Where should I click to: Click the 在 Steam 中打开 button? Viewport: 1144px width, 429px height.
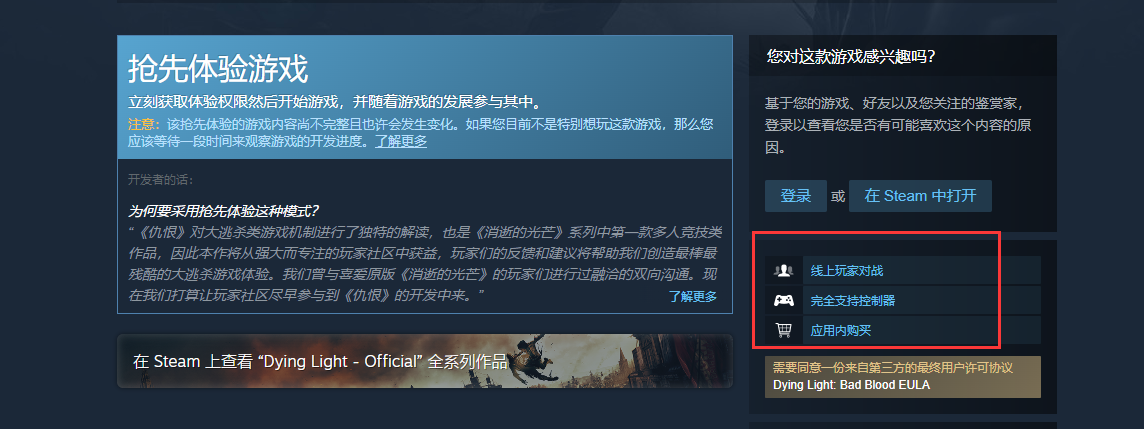(920, 196)
